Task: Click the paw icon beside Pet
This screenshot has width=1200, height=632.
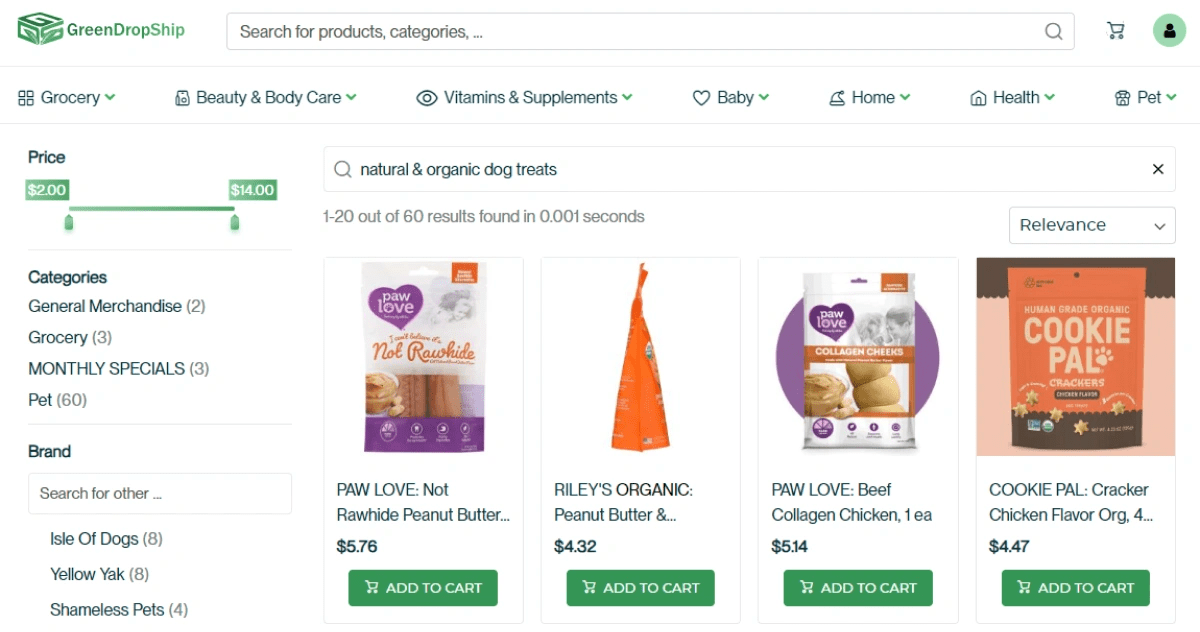Action: [x=1123, y=97]
